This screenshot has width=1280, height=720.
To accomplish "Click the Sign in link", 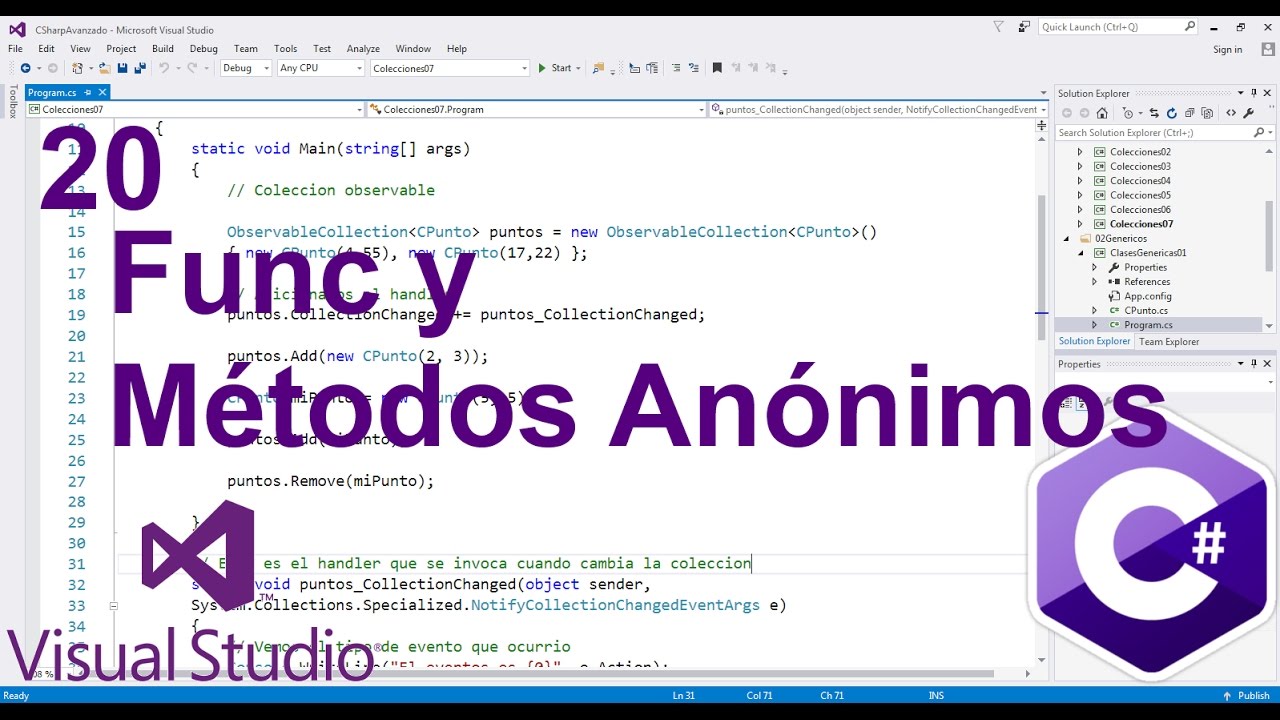I will (x=1228, y=49).
